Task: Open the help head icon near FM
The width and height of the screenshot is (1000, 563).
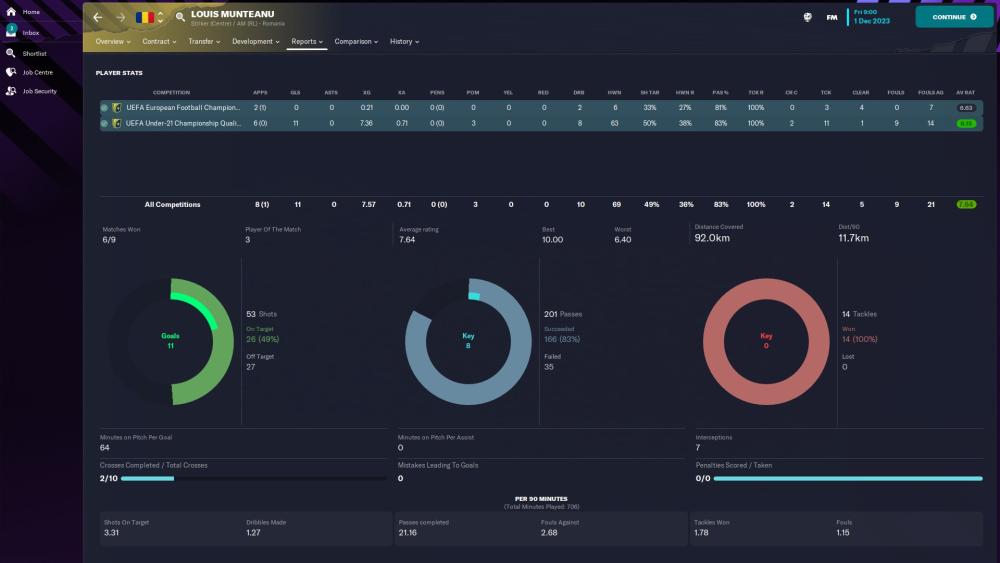Action: click(807, 17)
